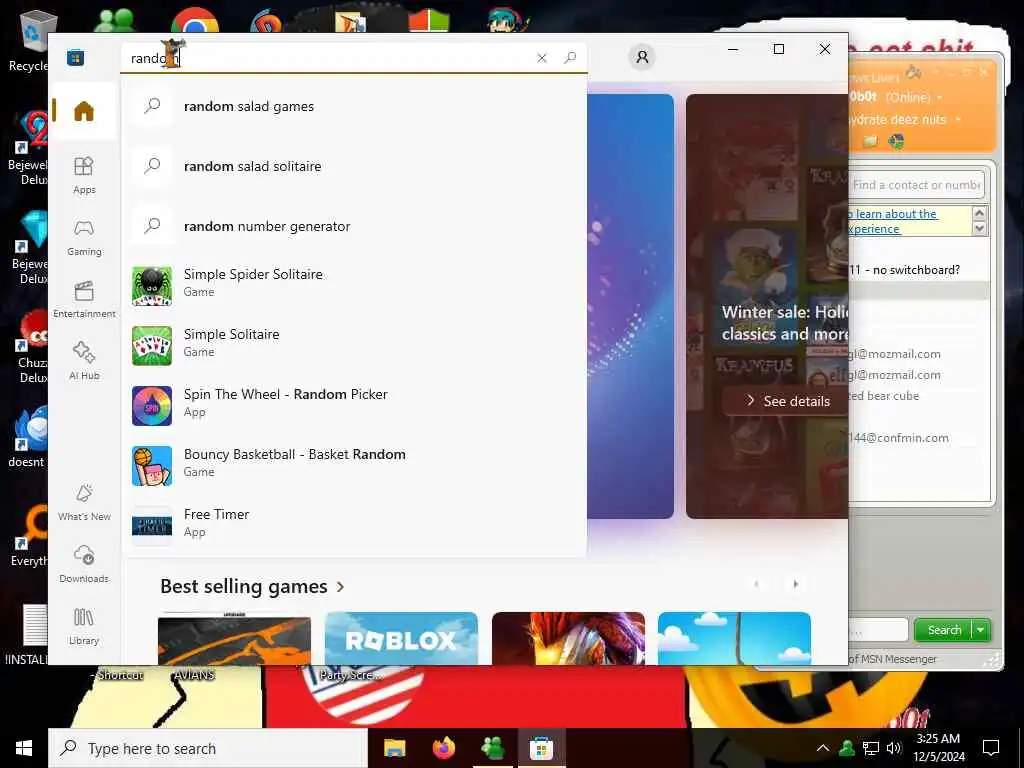The height and width of the screenshot is (768, 1024).
Task: Open File Explorer from taskbar
Action: coord(394,748)
